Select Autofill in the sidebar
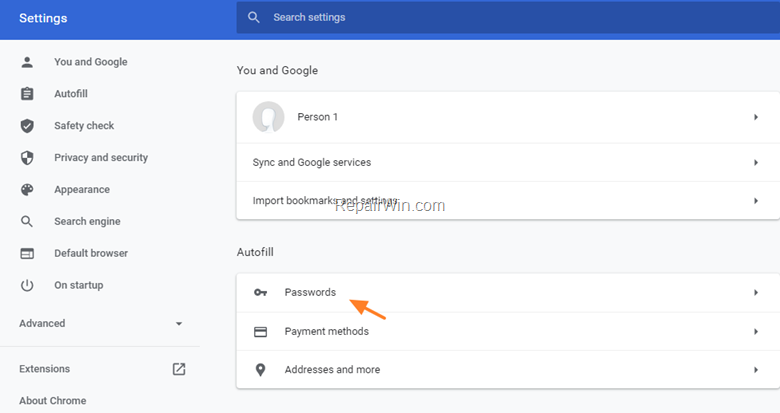The height and width of the screenshot is (413, 780). [x=71, y=94]
